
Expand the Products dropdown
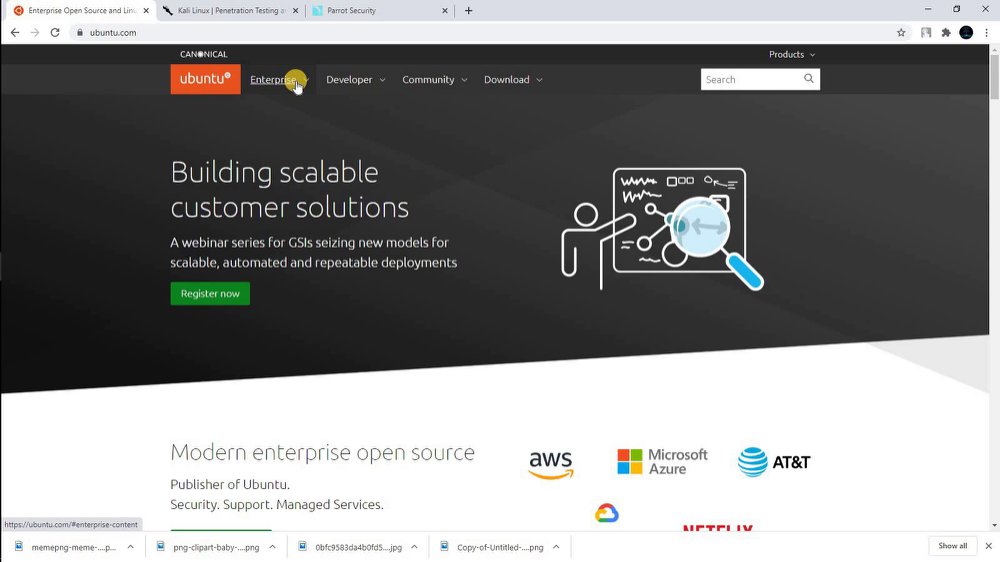pyautogui.click(x=791, y=54)
